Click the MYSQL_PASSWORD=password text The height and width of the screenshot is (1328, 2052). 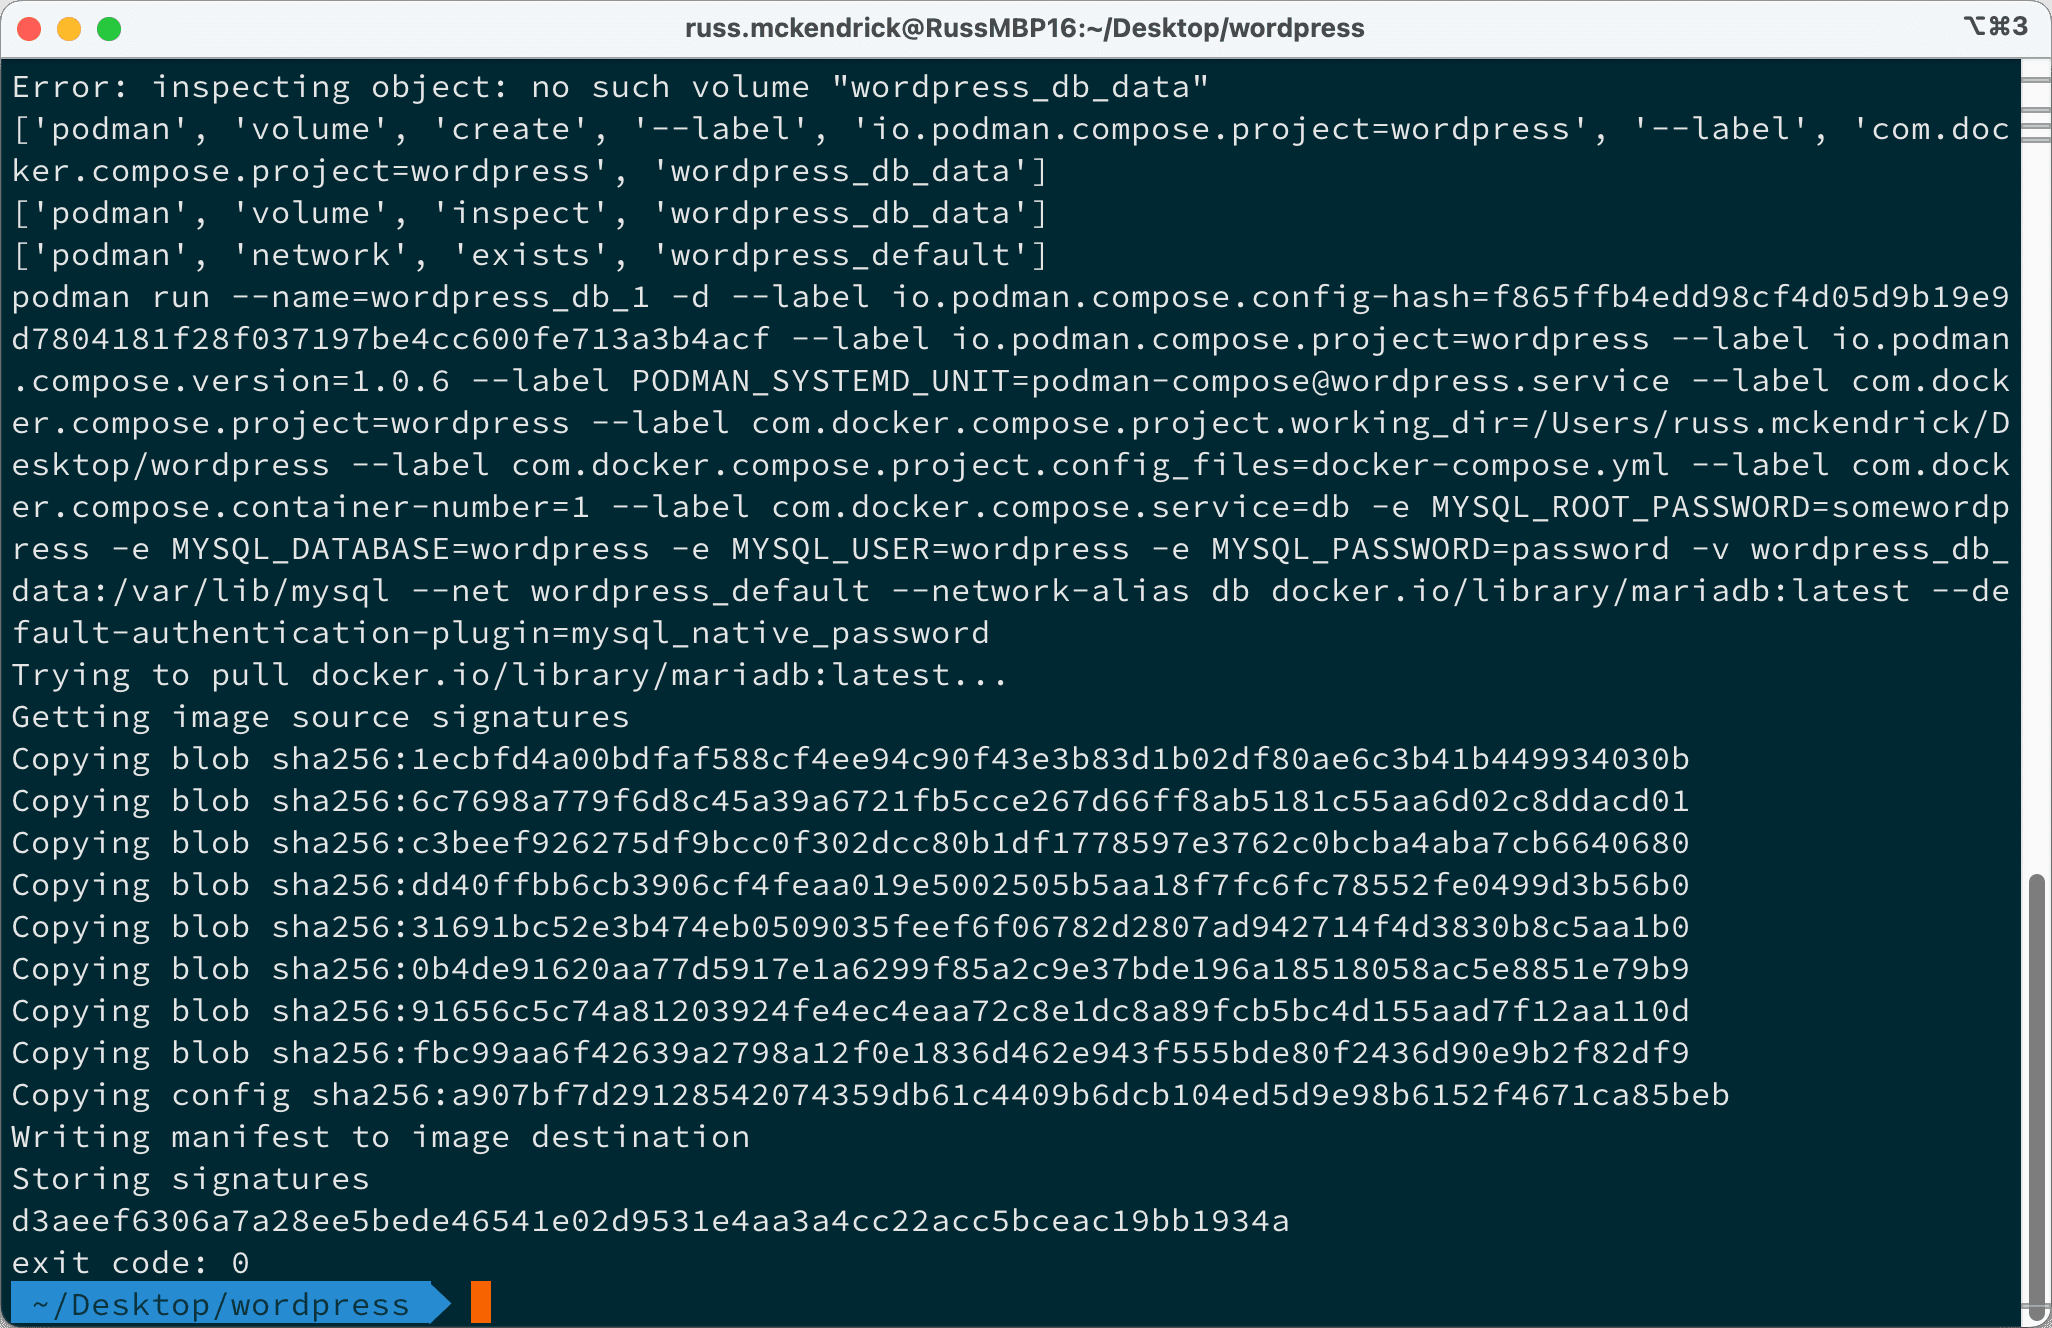click(1441, 548)
